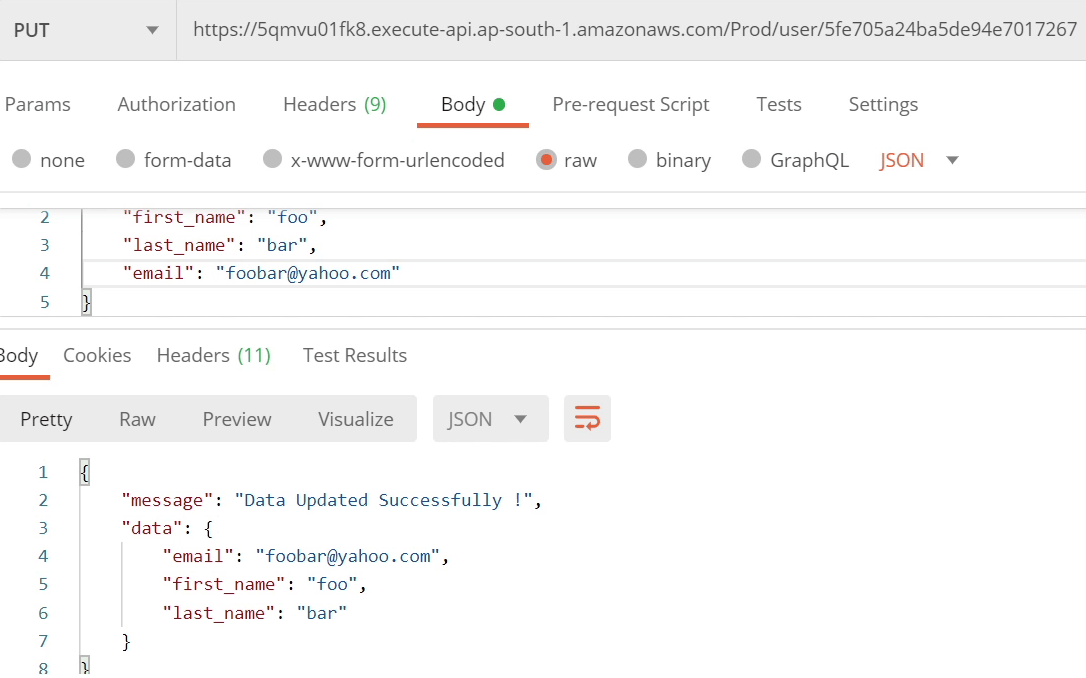The image size is (1086, 678).
Task: View response Cookies tab
Action: (x=97, y=355)
